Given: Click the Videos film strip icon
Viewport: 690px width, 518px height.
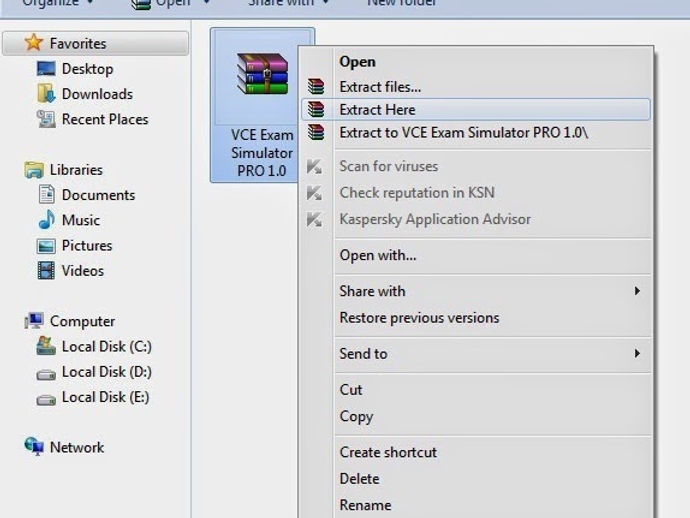Looking at the screenshot, I should (x=46, y=270).
